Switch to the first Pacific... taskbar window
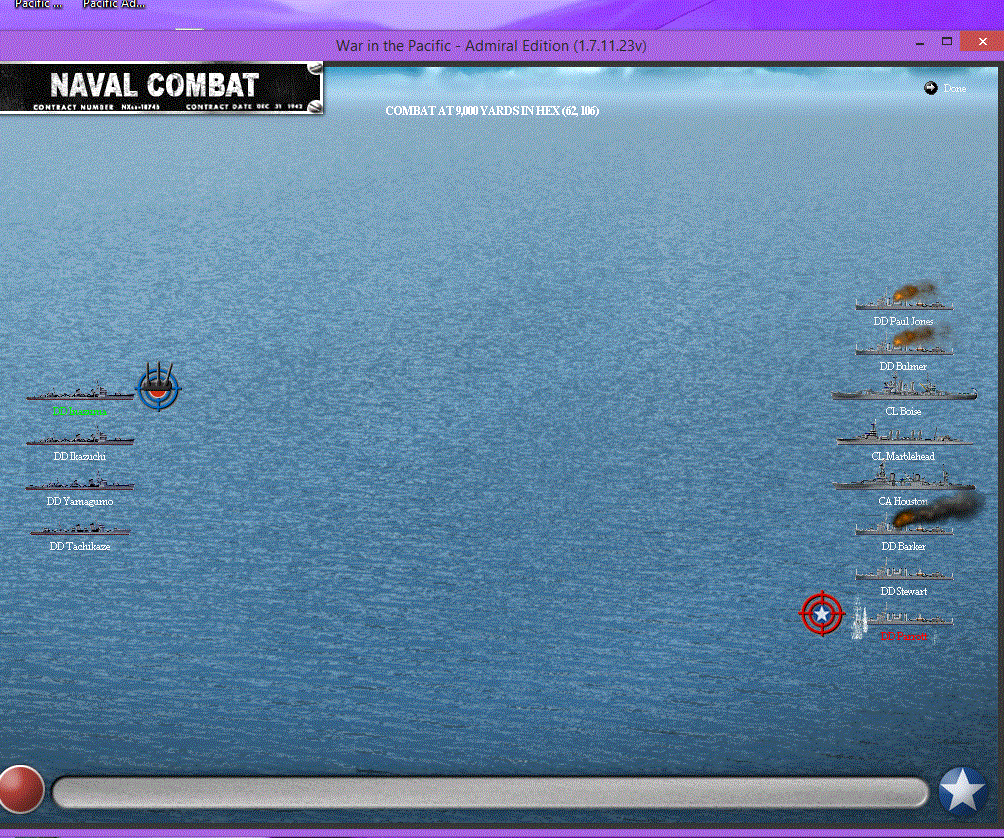Screen dimensions: 1004x838 [x=38, y=5]
